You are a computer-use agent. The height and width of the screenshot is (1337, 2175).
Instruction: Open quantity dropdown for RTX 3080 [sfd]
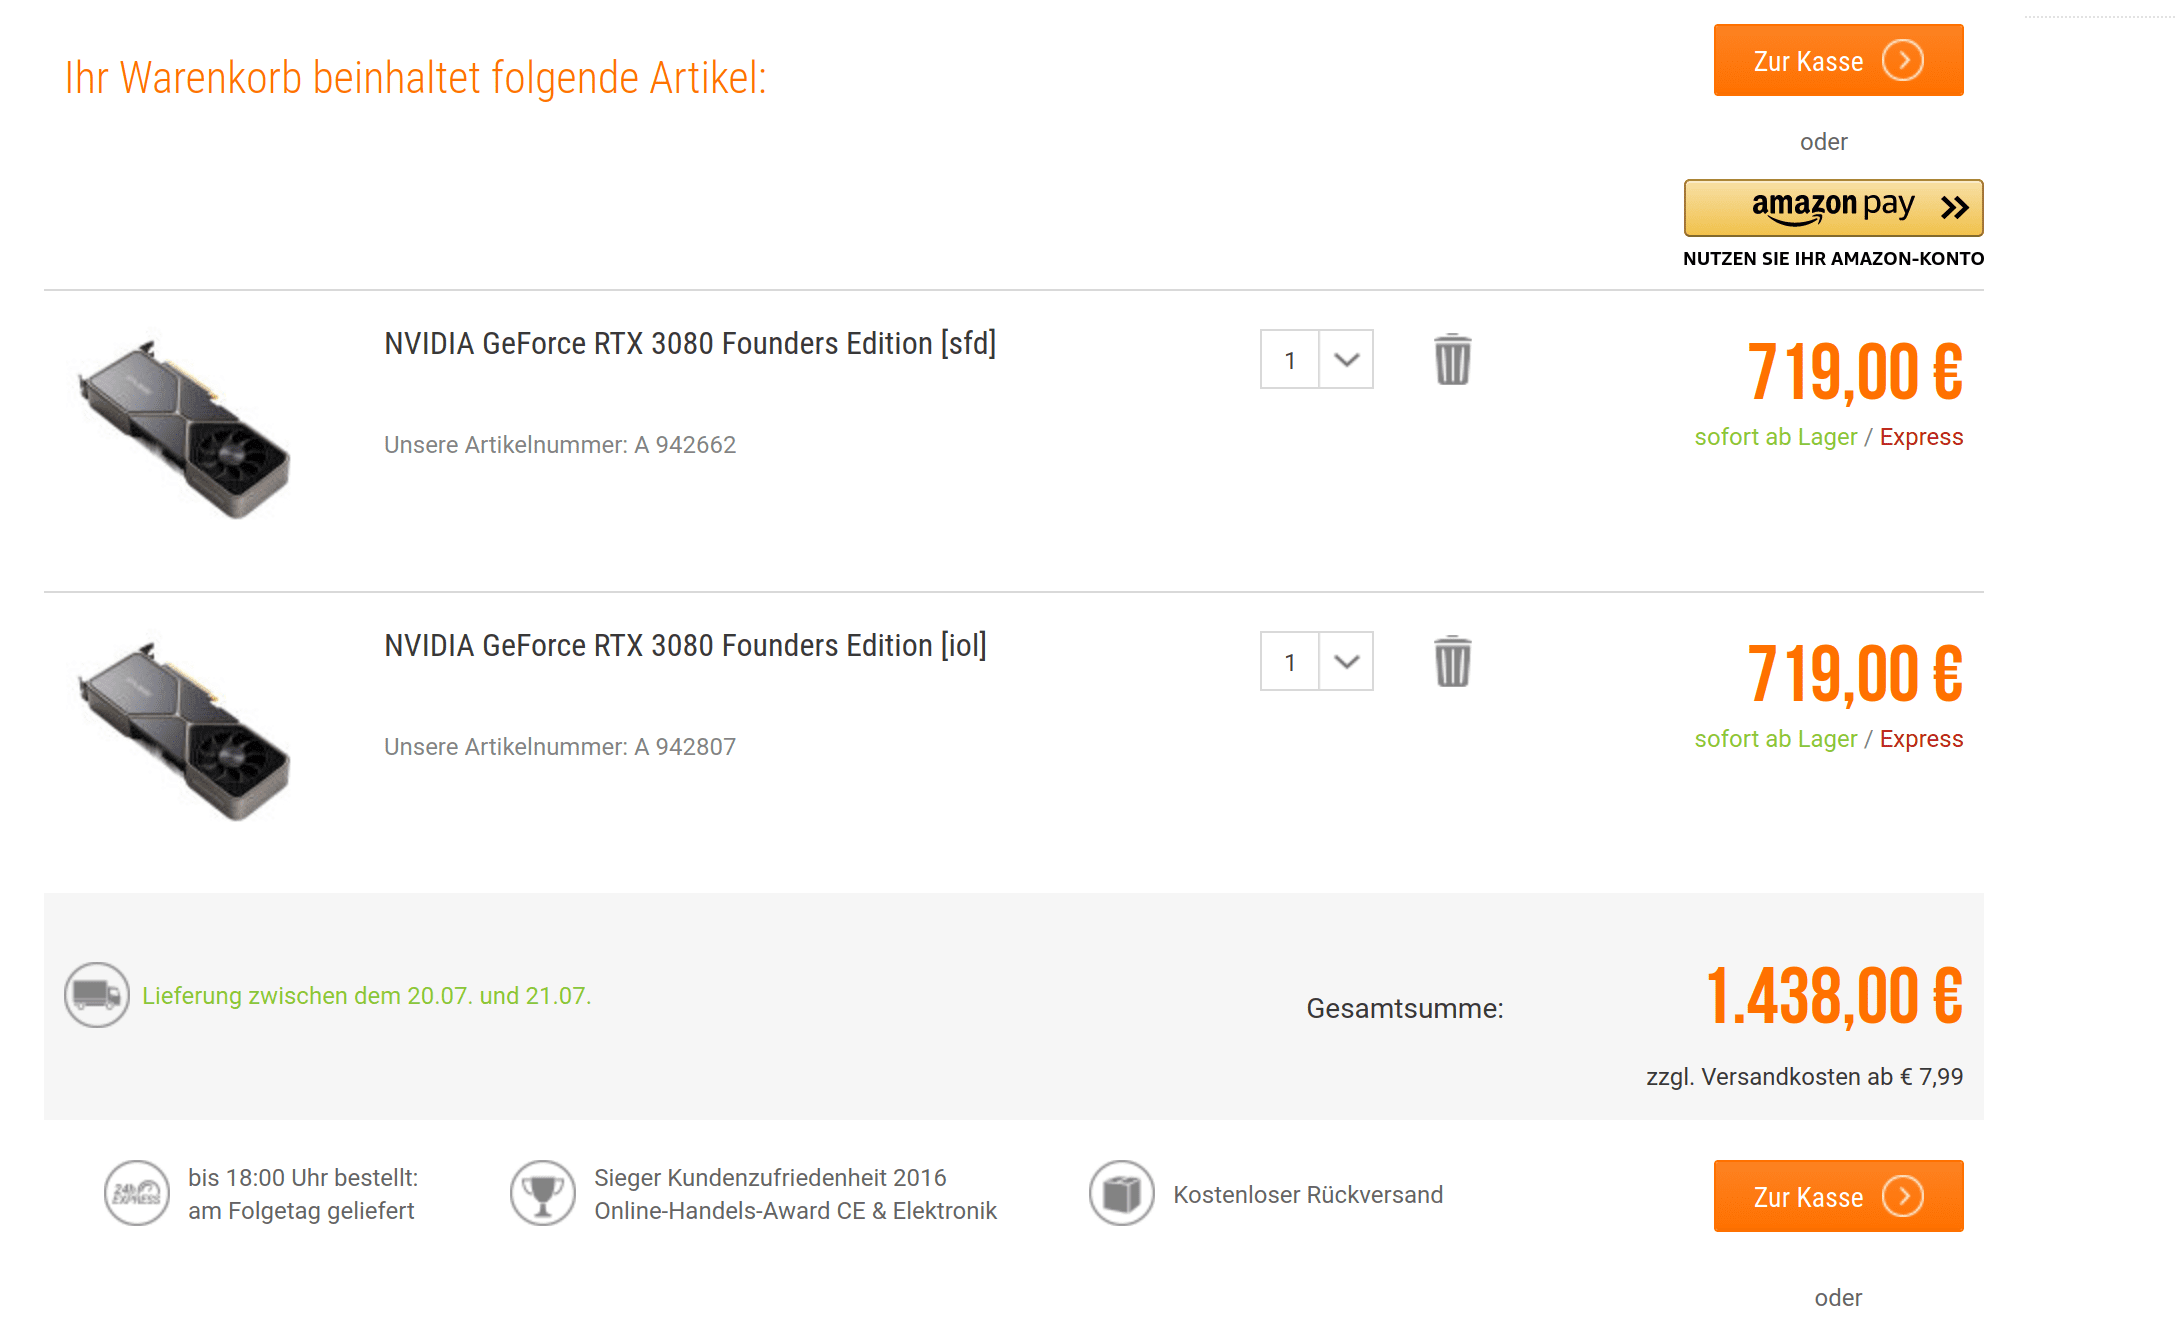point(1346,360)
